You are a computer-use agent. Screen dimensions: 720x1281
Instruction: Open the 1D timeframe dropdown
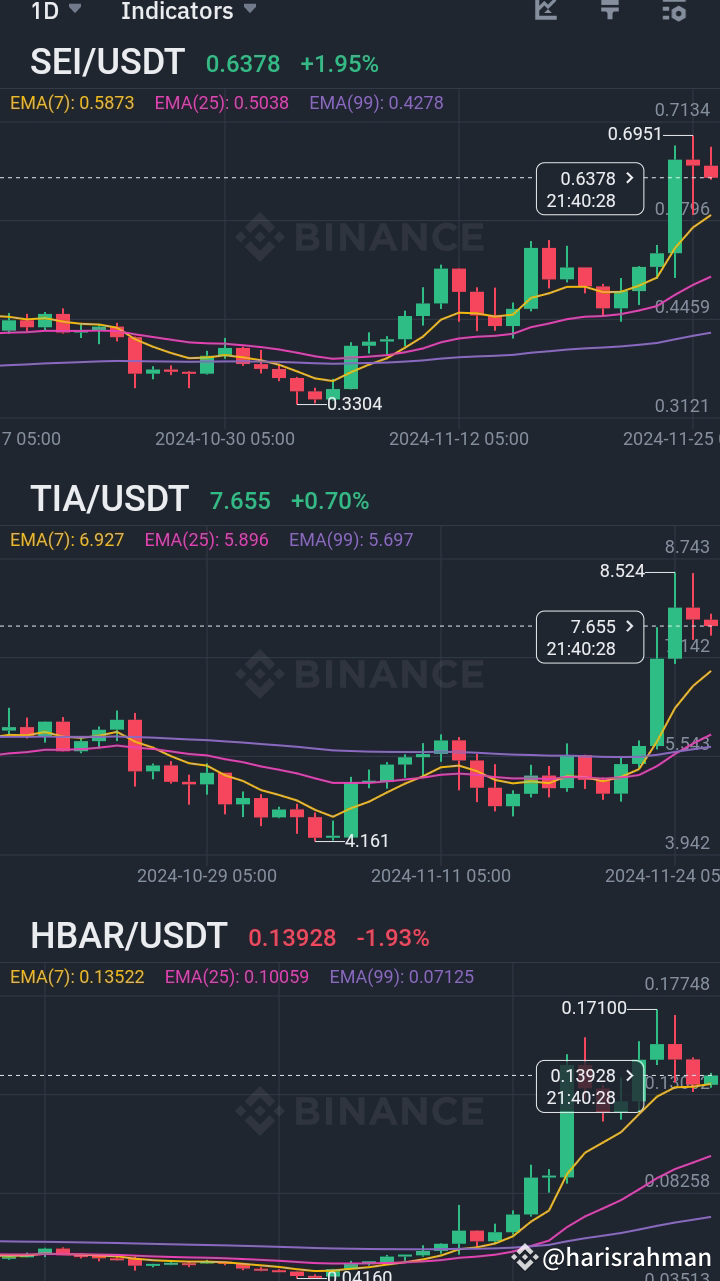(x=47, y=13)
